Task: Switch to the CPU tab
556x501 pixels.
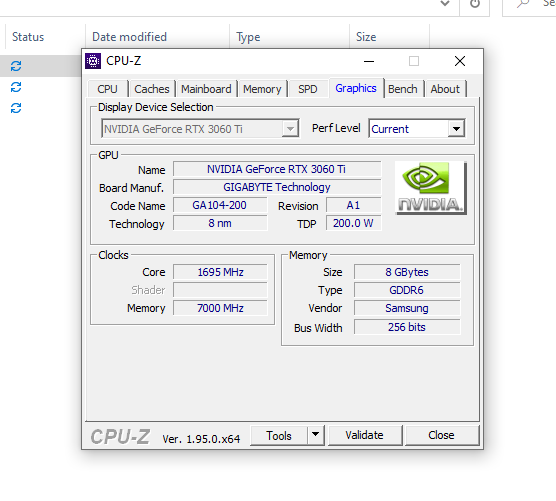Action: click(x=107, y=89)
